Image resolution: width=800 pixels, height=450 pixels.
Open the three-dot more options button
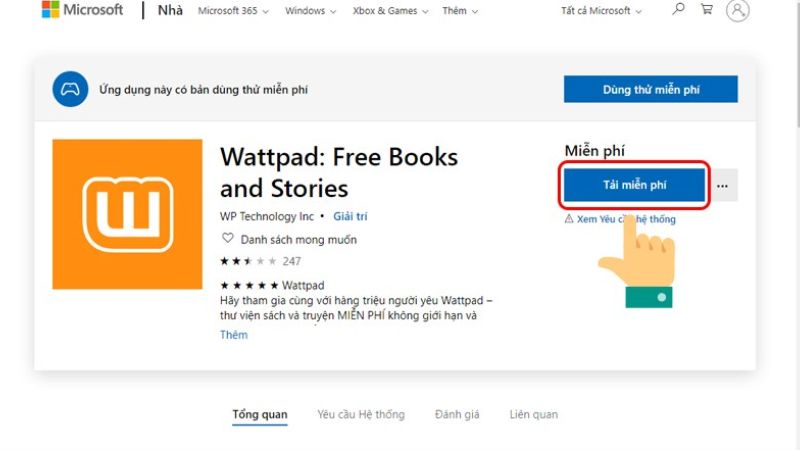click(x=723, y=185)
